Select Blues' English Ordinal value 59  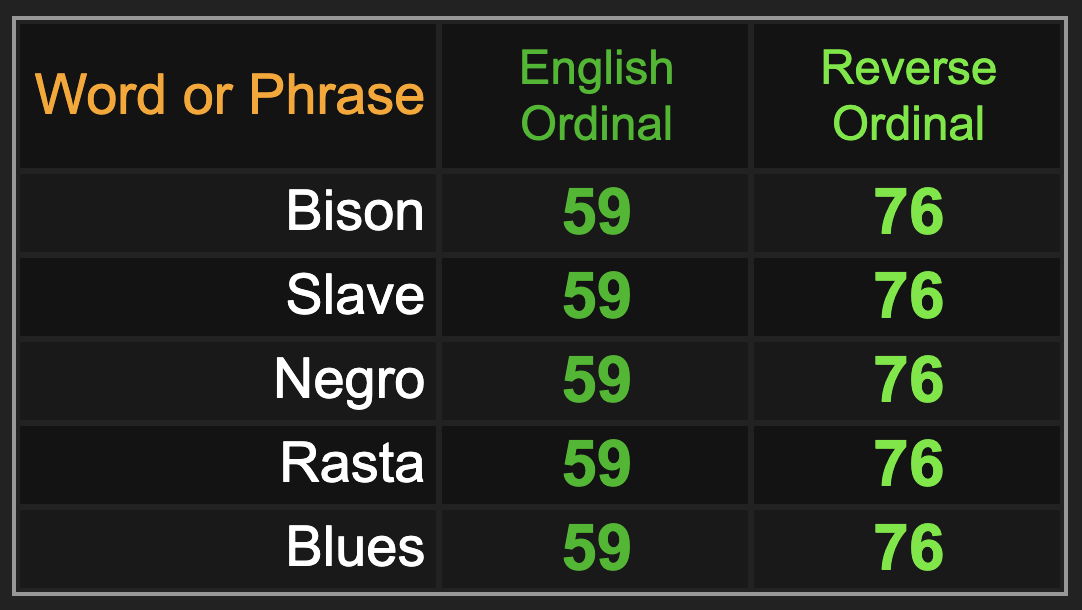pyautogui.click(x=597, y=547)
